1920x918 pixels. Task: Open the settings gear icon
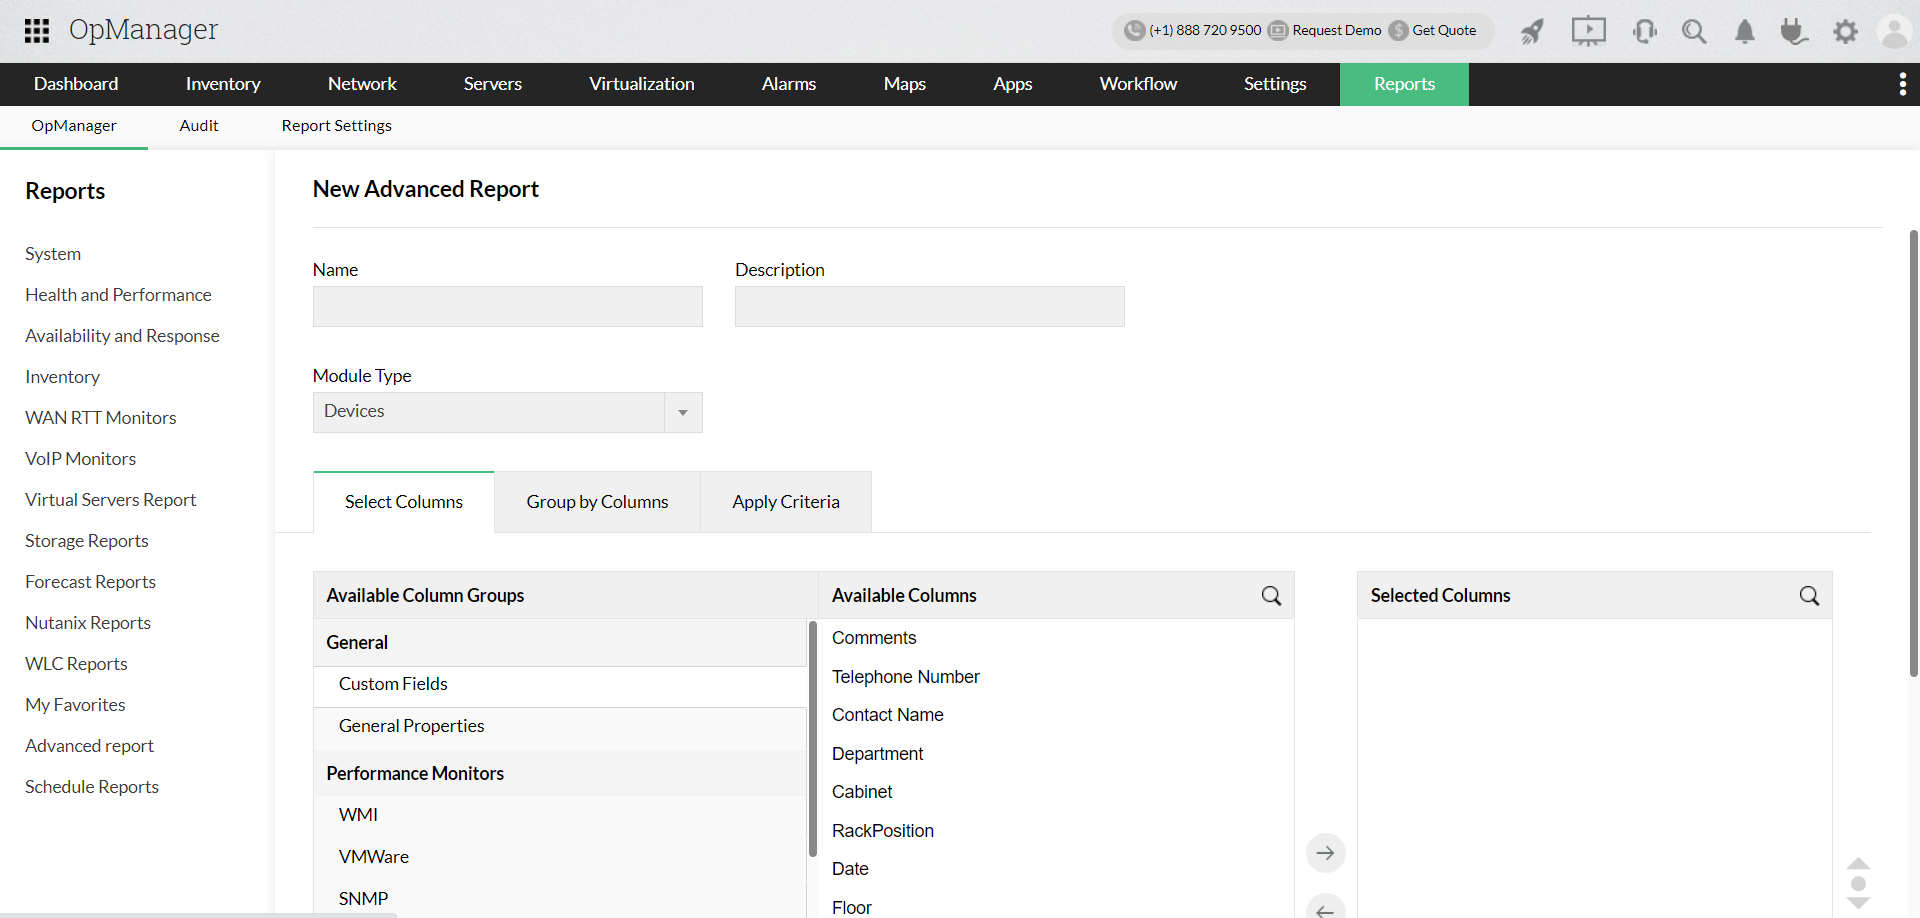click(1846, 31)
